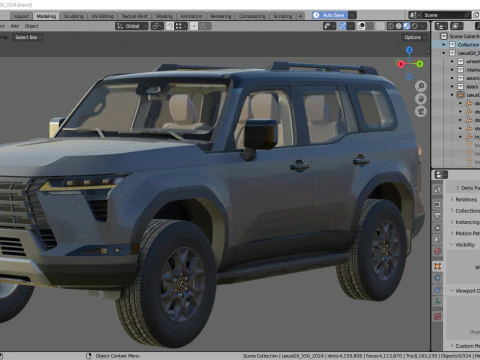The image size is (480, 360).
Task: Open the Object menu in viewport header
Action: click(32, 26)
